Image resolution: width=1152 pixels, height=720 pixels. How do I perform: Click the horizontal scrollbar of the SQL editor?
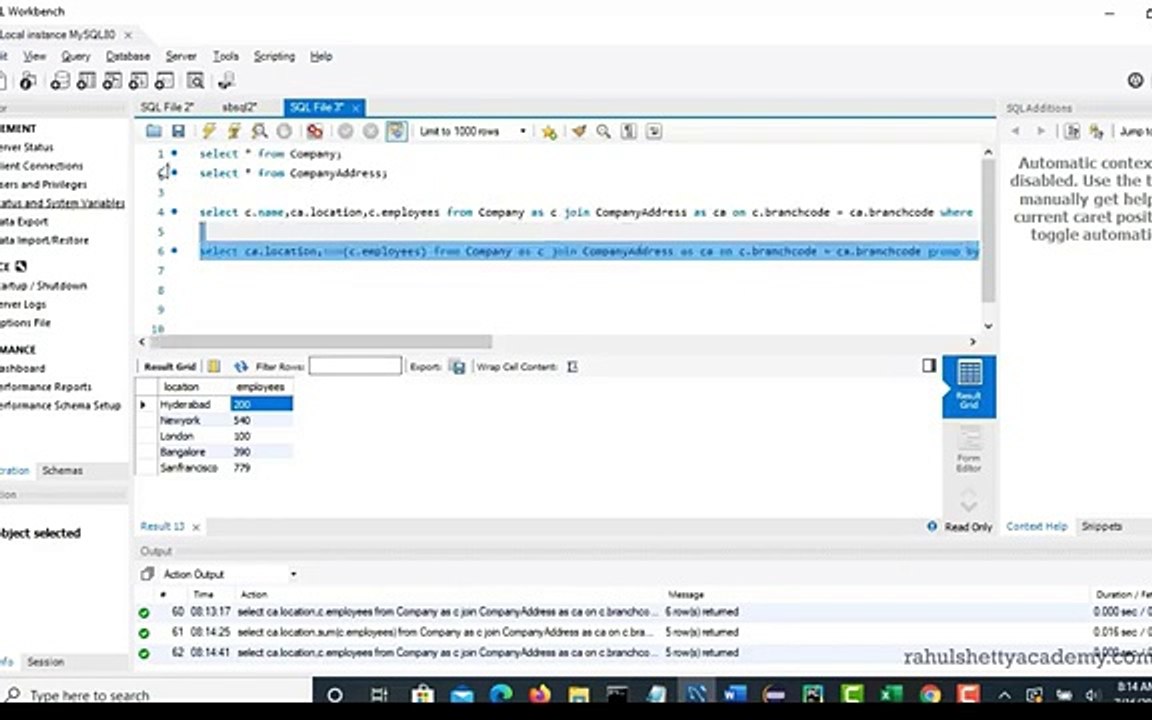click(321, 342)
